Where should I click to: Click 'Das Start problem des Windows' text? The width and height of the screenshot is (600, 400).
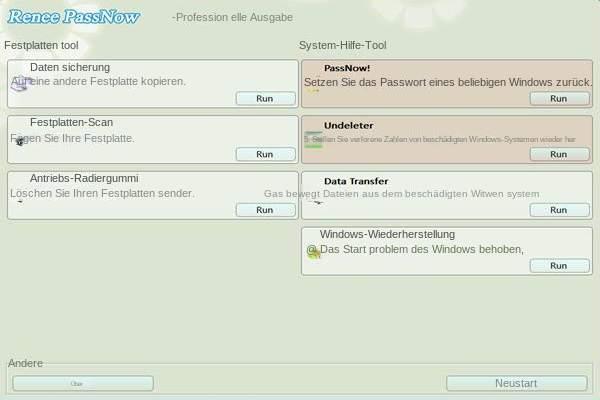(422, 250)
